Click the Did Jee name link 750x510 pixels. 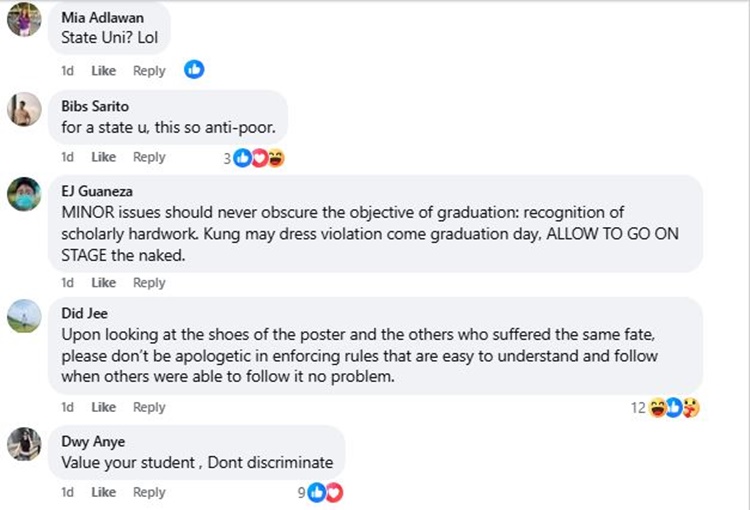click(84, 313)
